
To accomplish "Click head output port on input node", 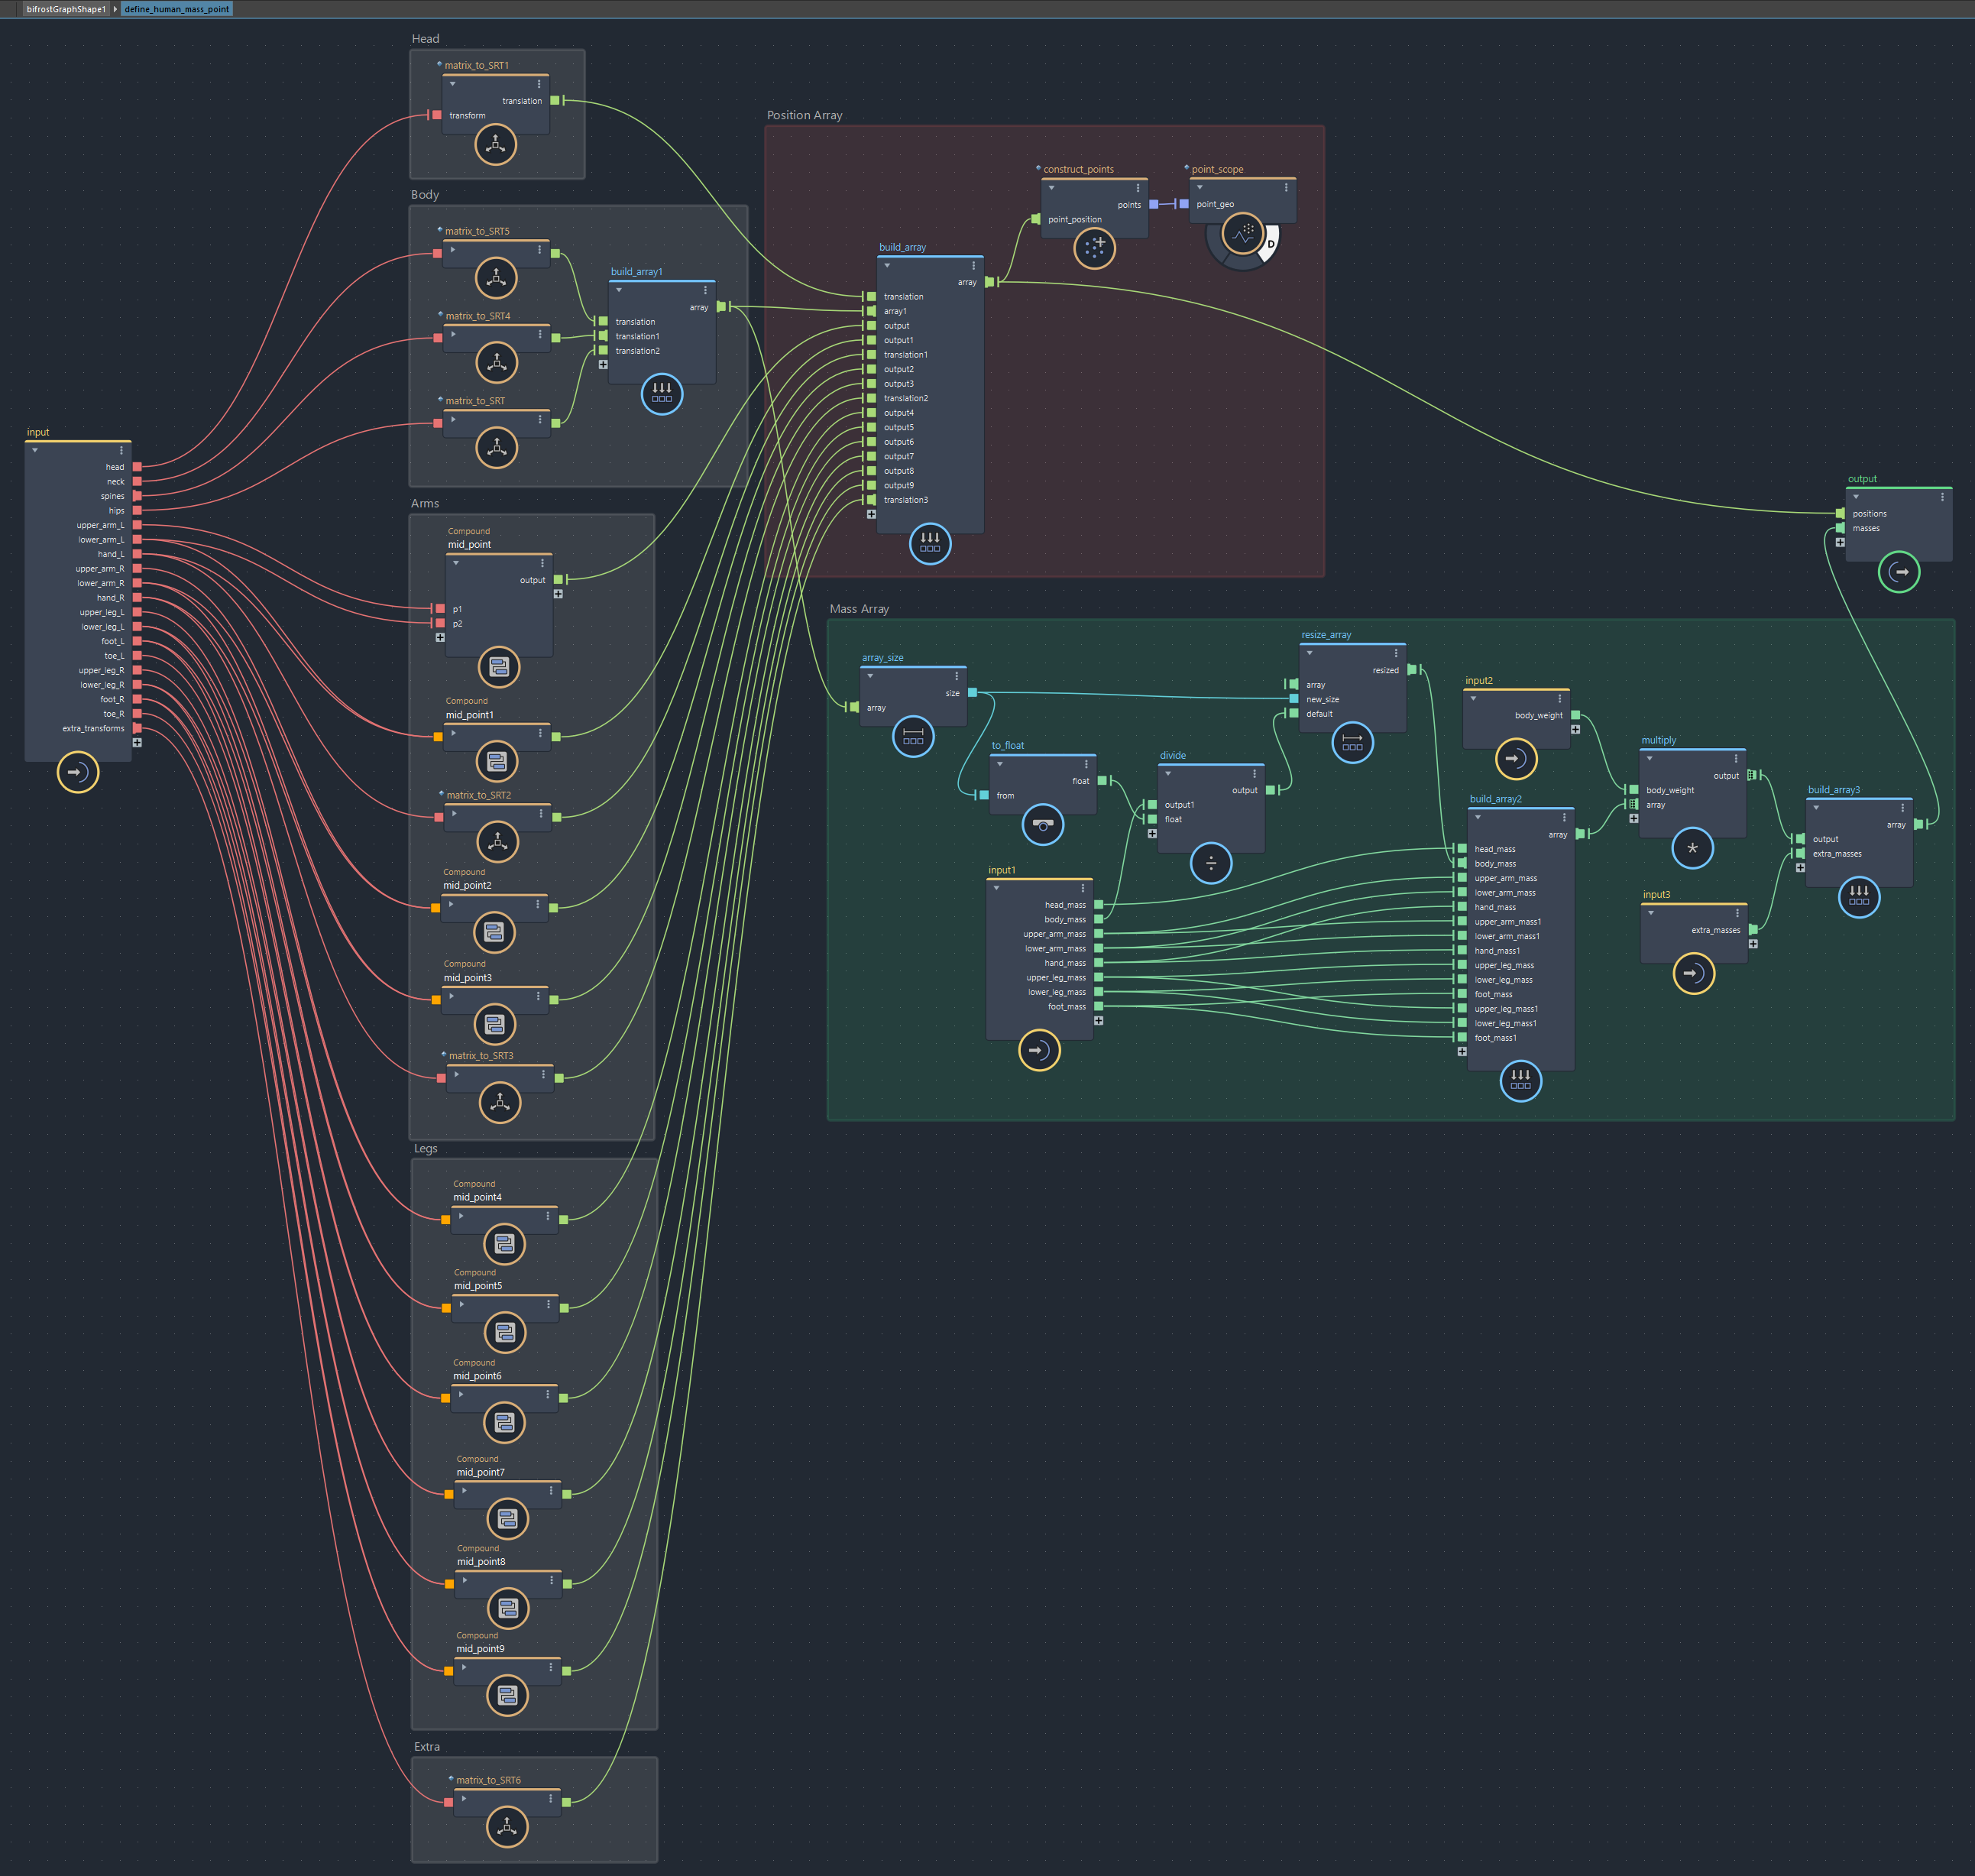I will tap(137, 467).
